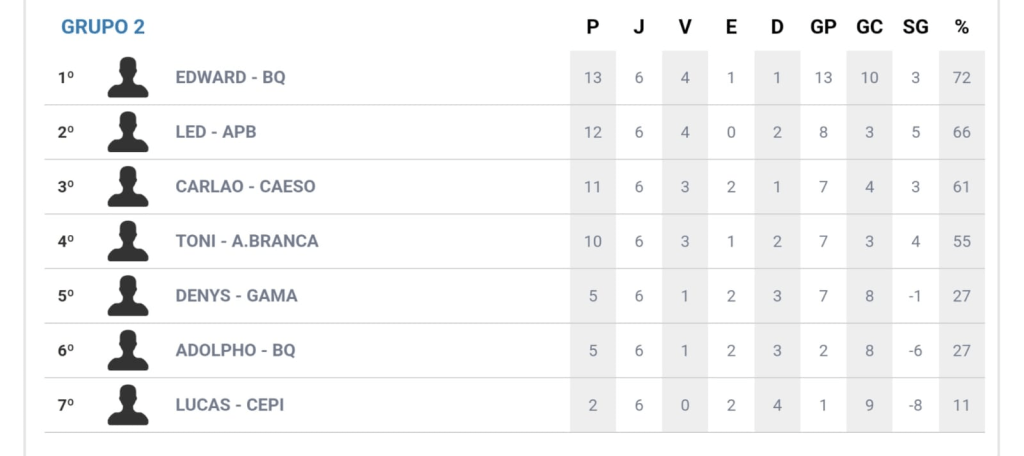
Task: Select the CARLAO - CAESO name
Action: pyautogui.click(x=245, y=187)
